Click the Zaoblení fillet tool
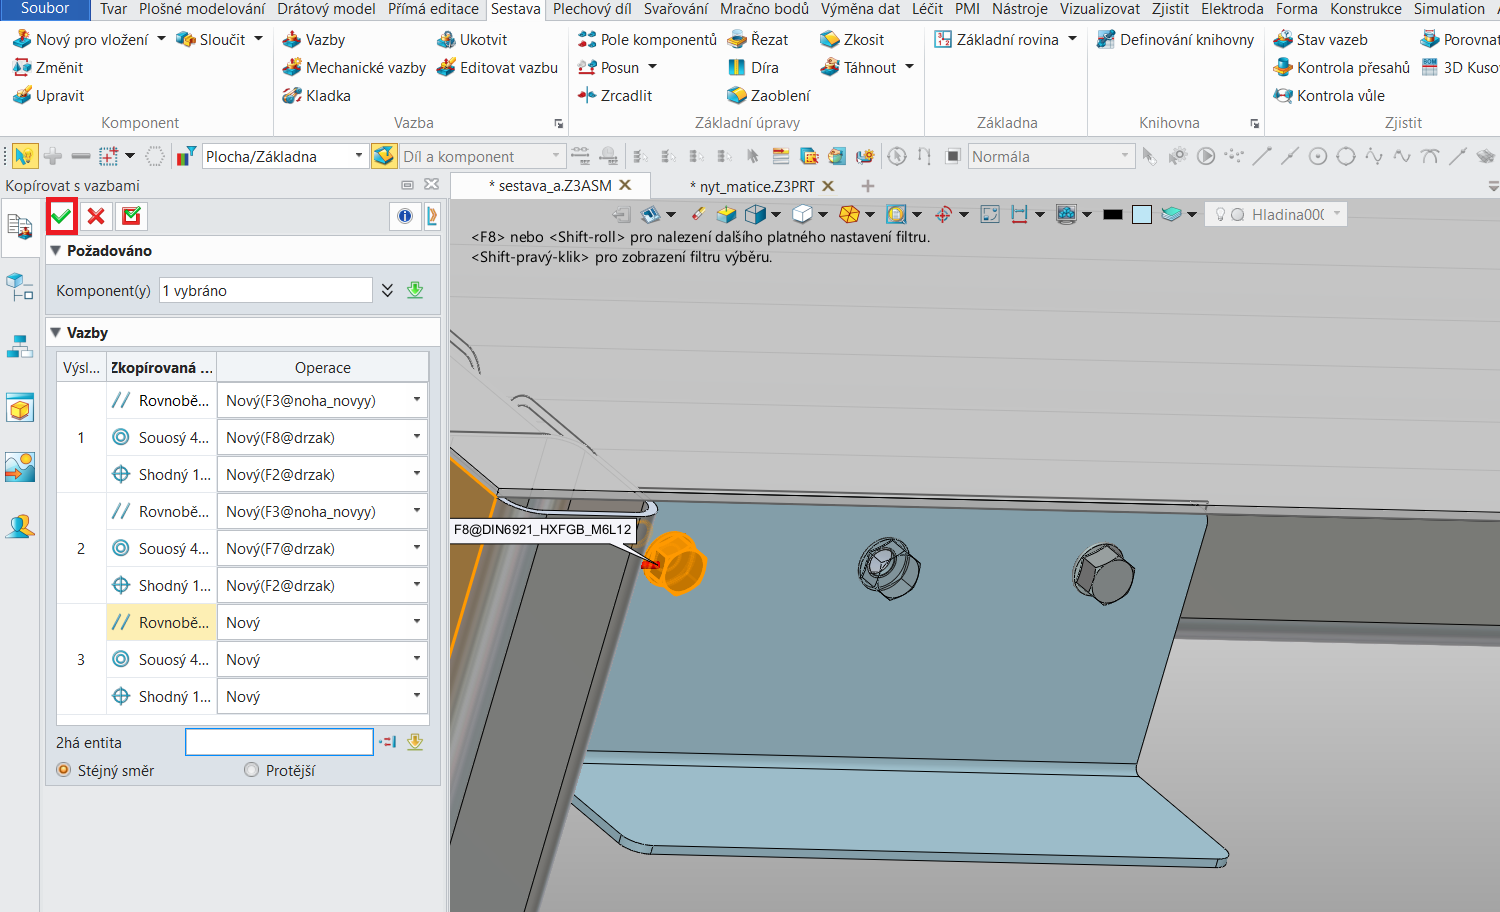The image size is (1500, 912). [x=768, y=96]
